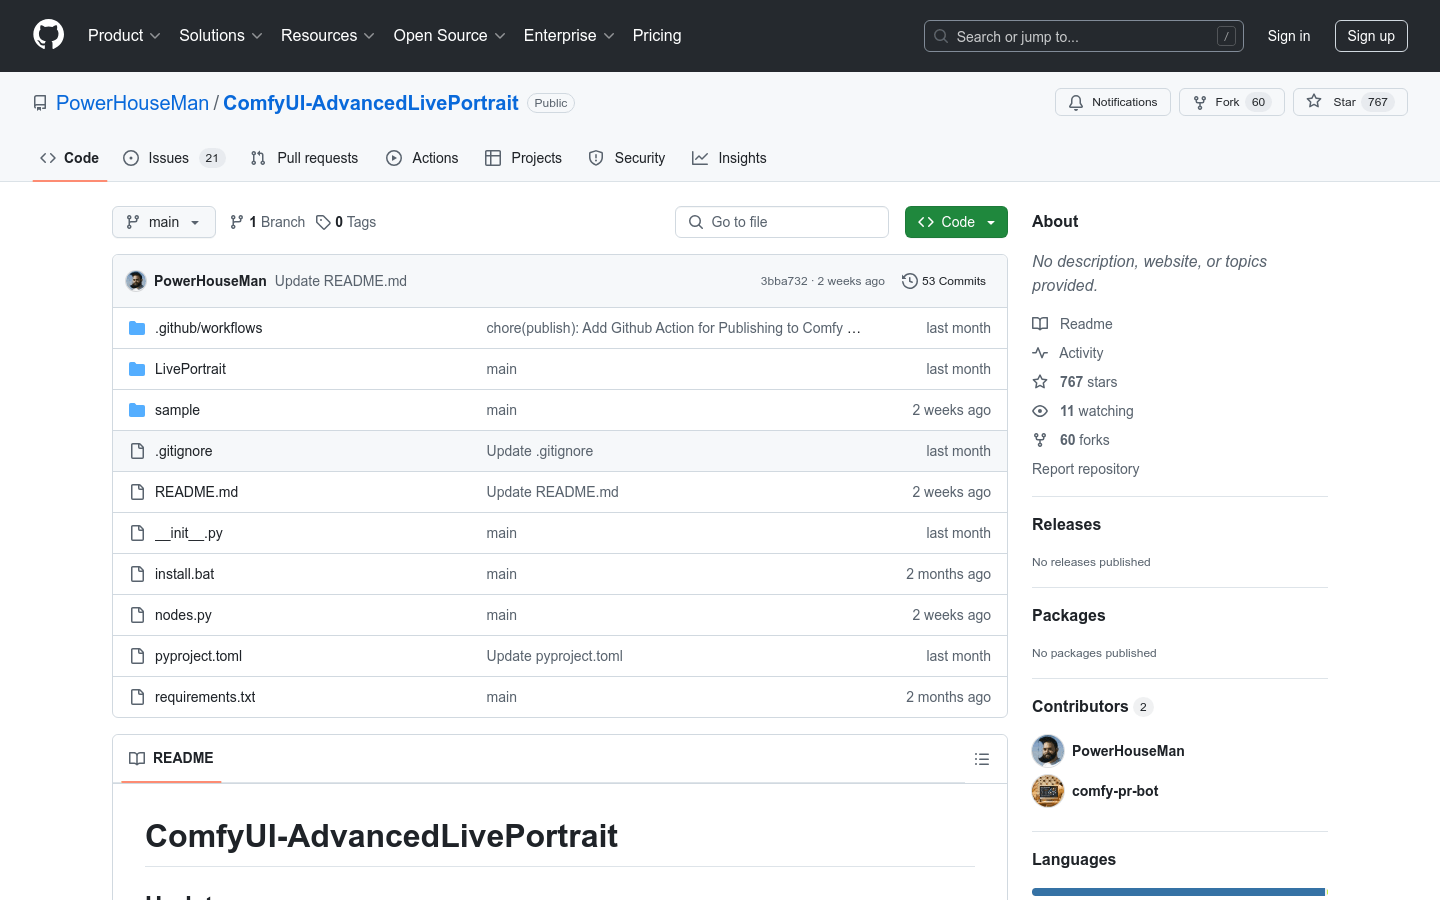Open the install.bat file
This screenshot has height=900, width=1440.
pyautogui.click(x=184, y=574)
